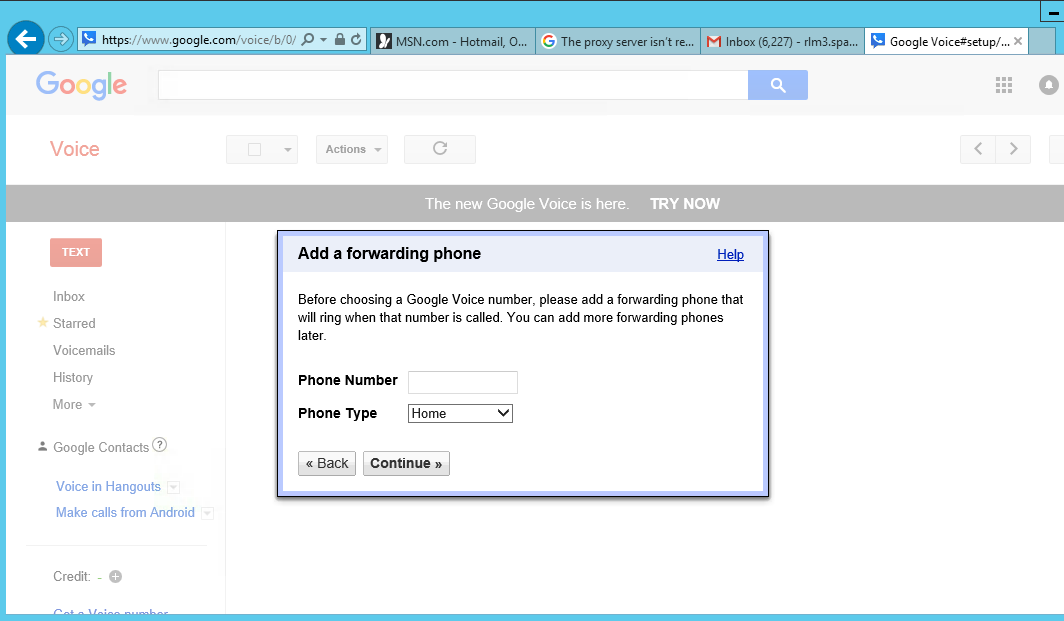
Task: Open the select checkbox dropdown arrow
Action: pos(288,149)
